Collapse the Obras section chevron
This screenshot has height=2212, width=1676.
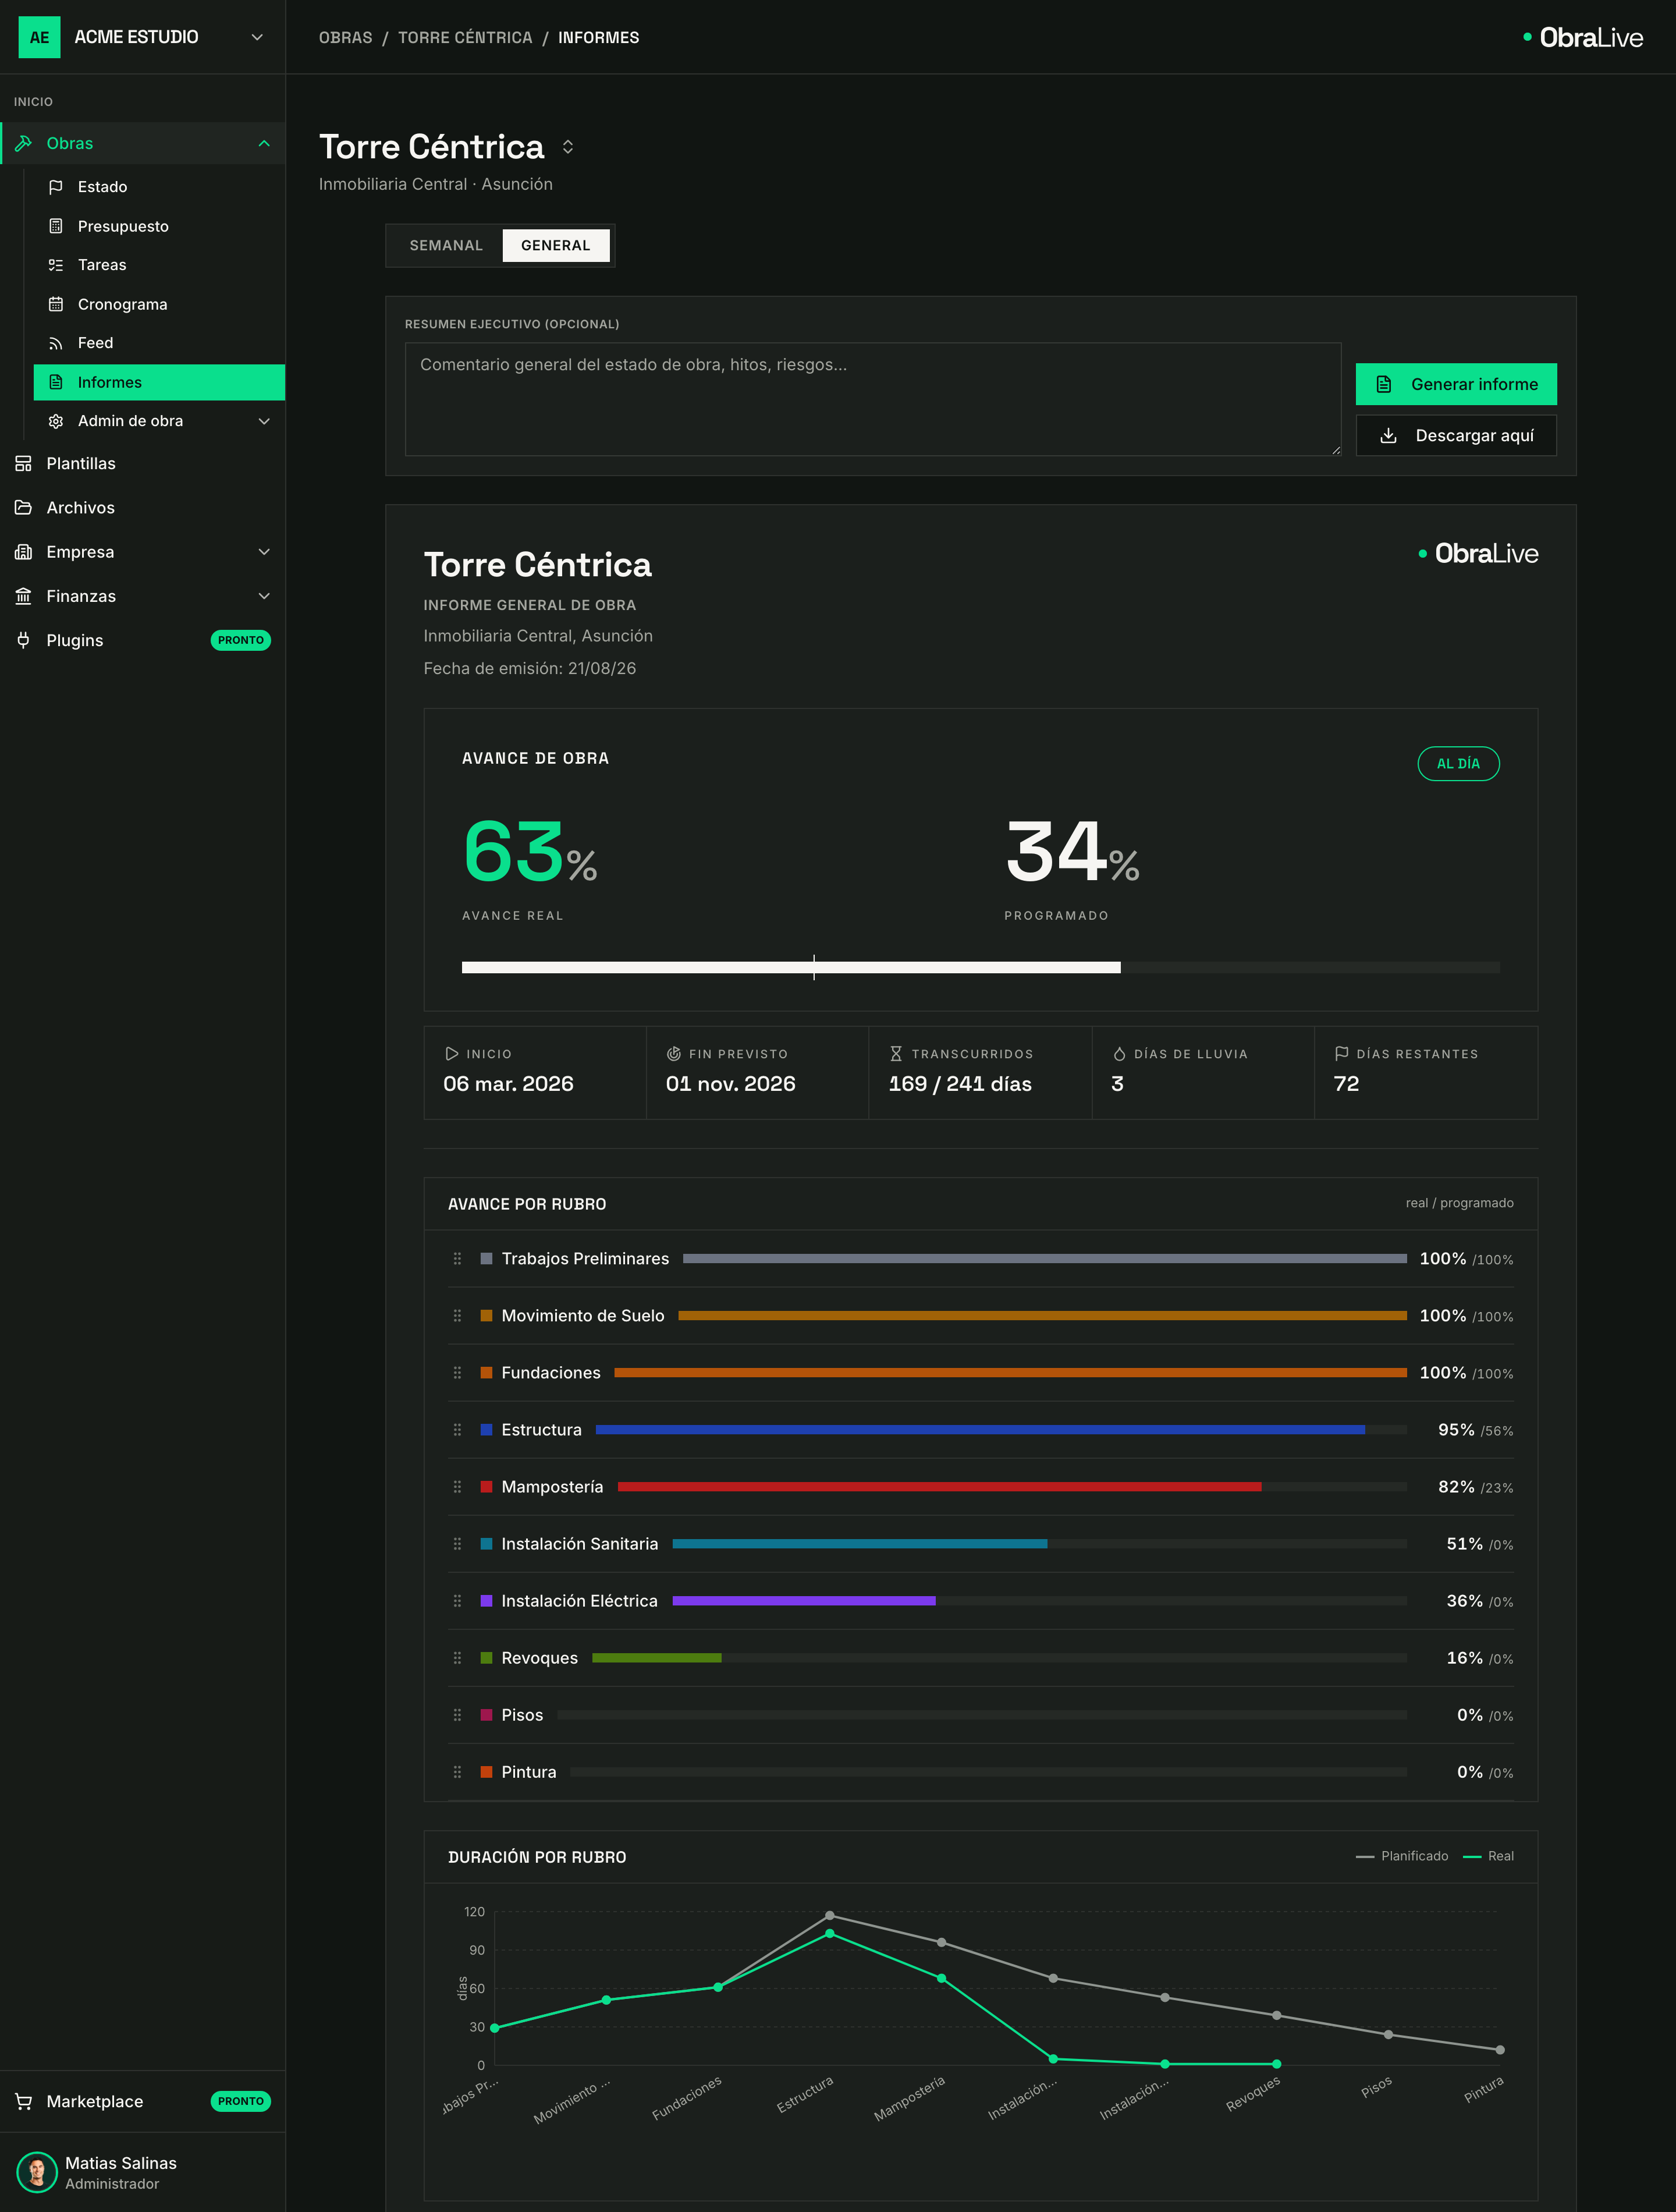tap(264, 143)
